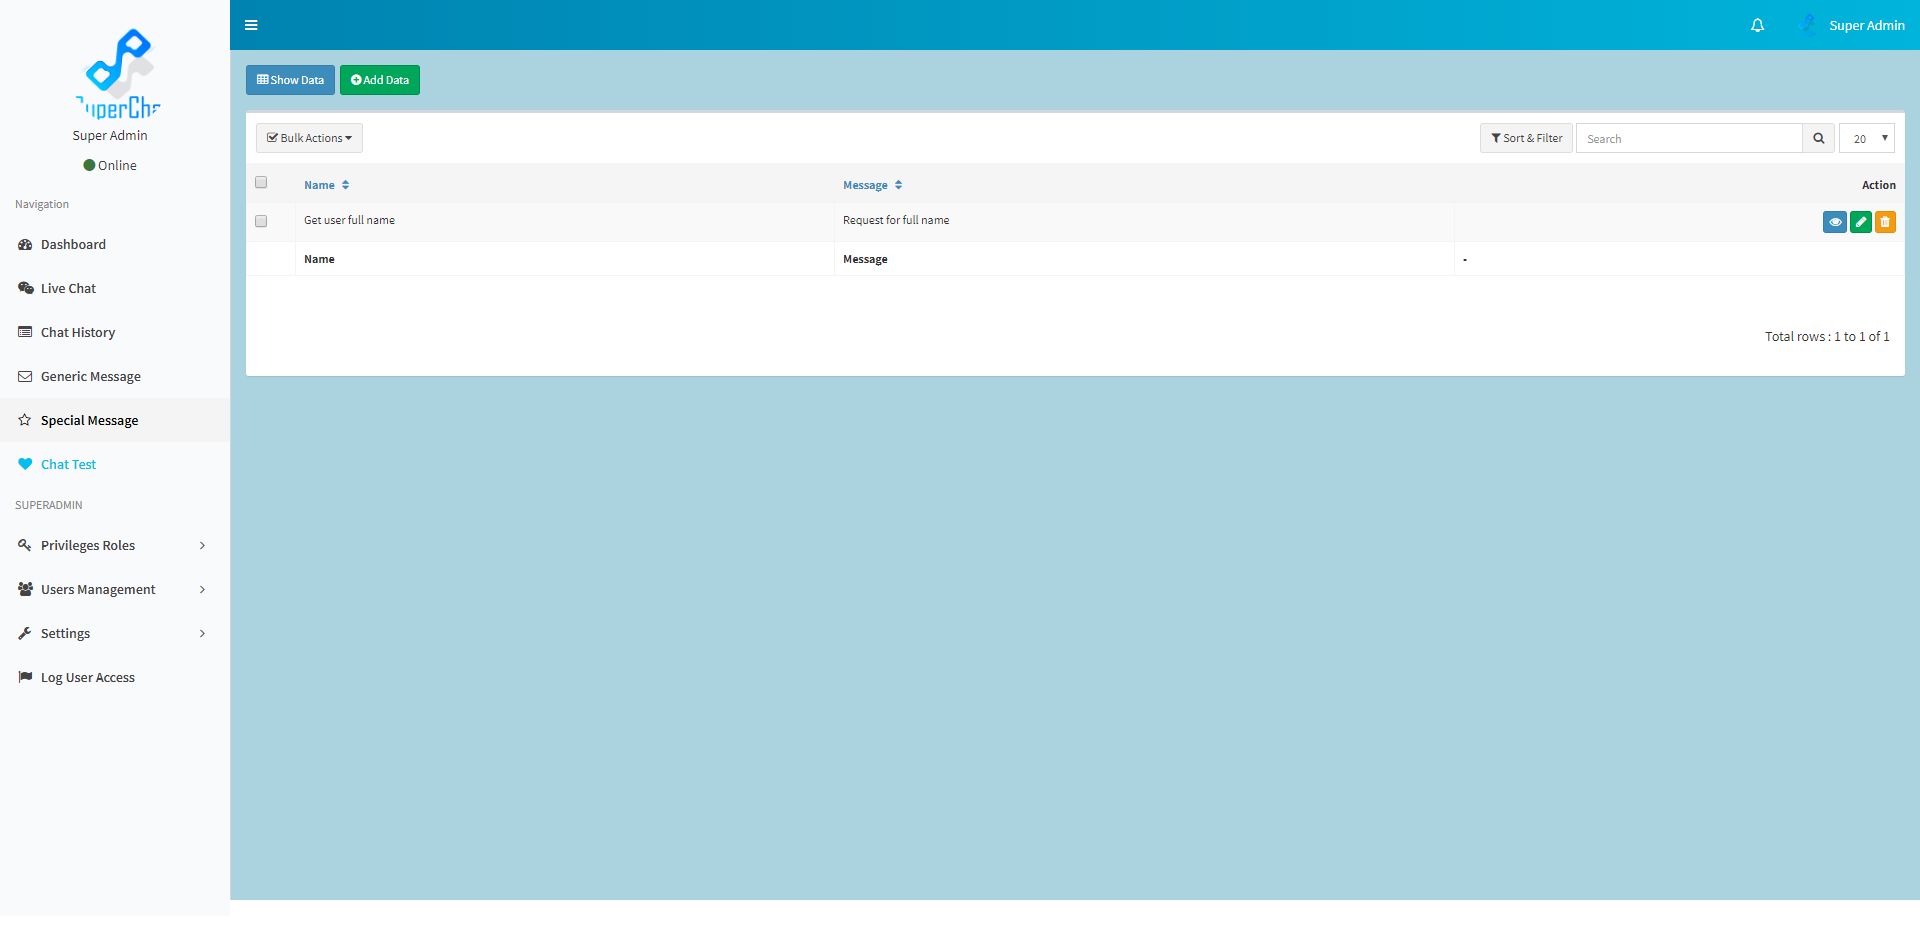1920x951 pixels.
Task: Click the Generic Message envelope icon
Action: 25,376
